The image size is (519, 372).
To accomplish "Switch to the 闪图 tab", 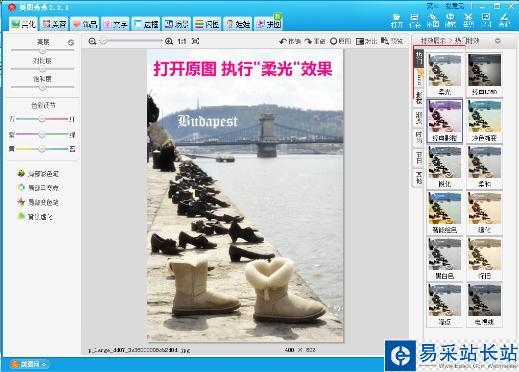I will tap(207, 24).
